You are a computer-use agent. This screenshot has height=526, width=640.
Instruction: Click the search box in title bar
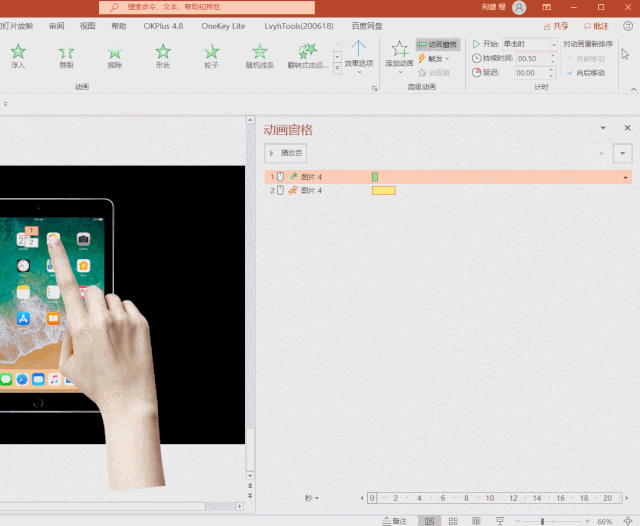click(207, 7)
